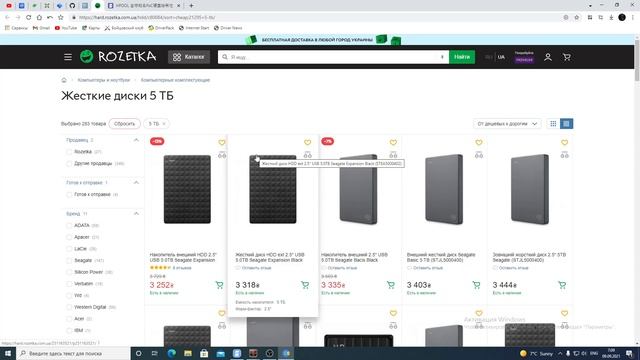
Task: Collapse the Готов к отправке section
Action: pos(136,182)
